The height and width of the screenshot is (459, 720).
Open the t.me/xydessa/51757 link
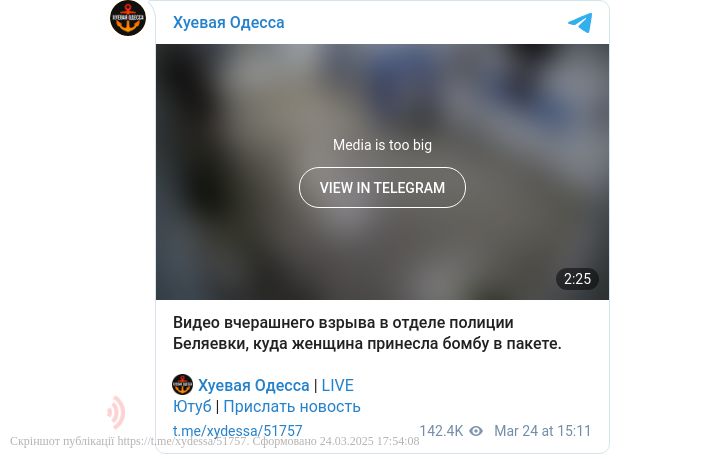coord(237,431)
